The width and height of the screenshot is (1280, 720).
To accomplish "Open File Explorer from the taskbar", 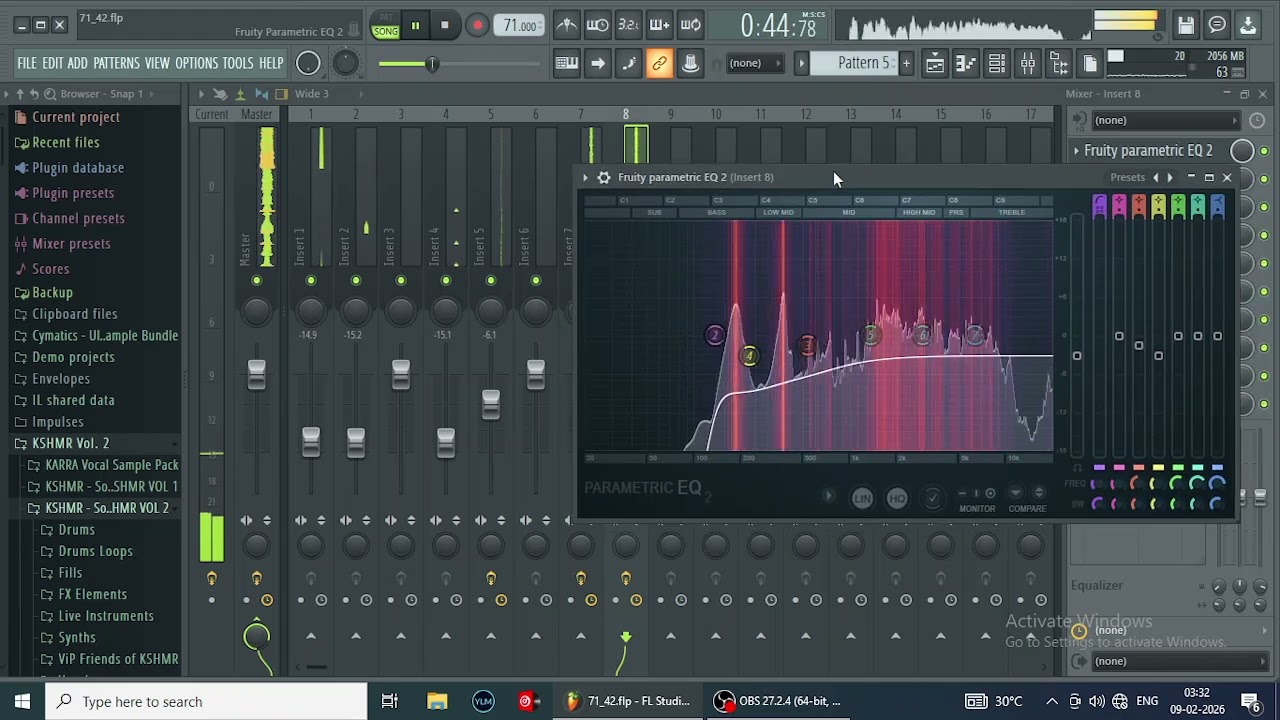I will pos(437,701).
